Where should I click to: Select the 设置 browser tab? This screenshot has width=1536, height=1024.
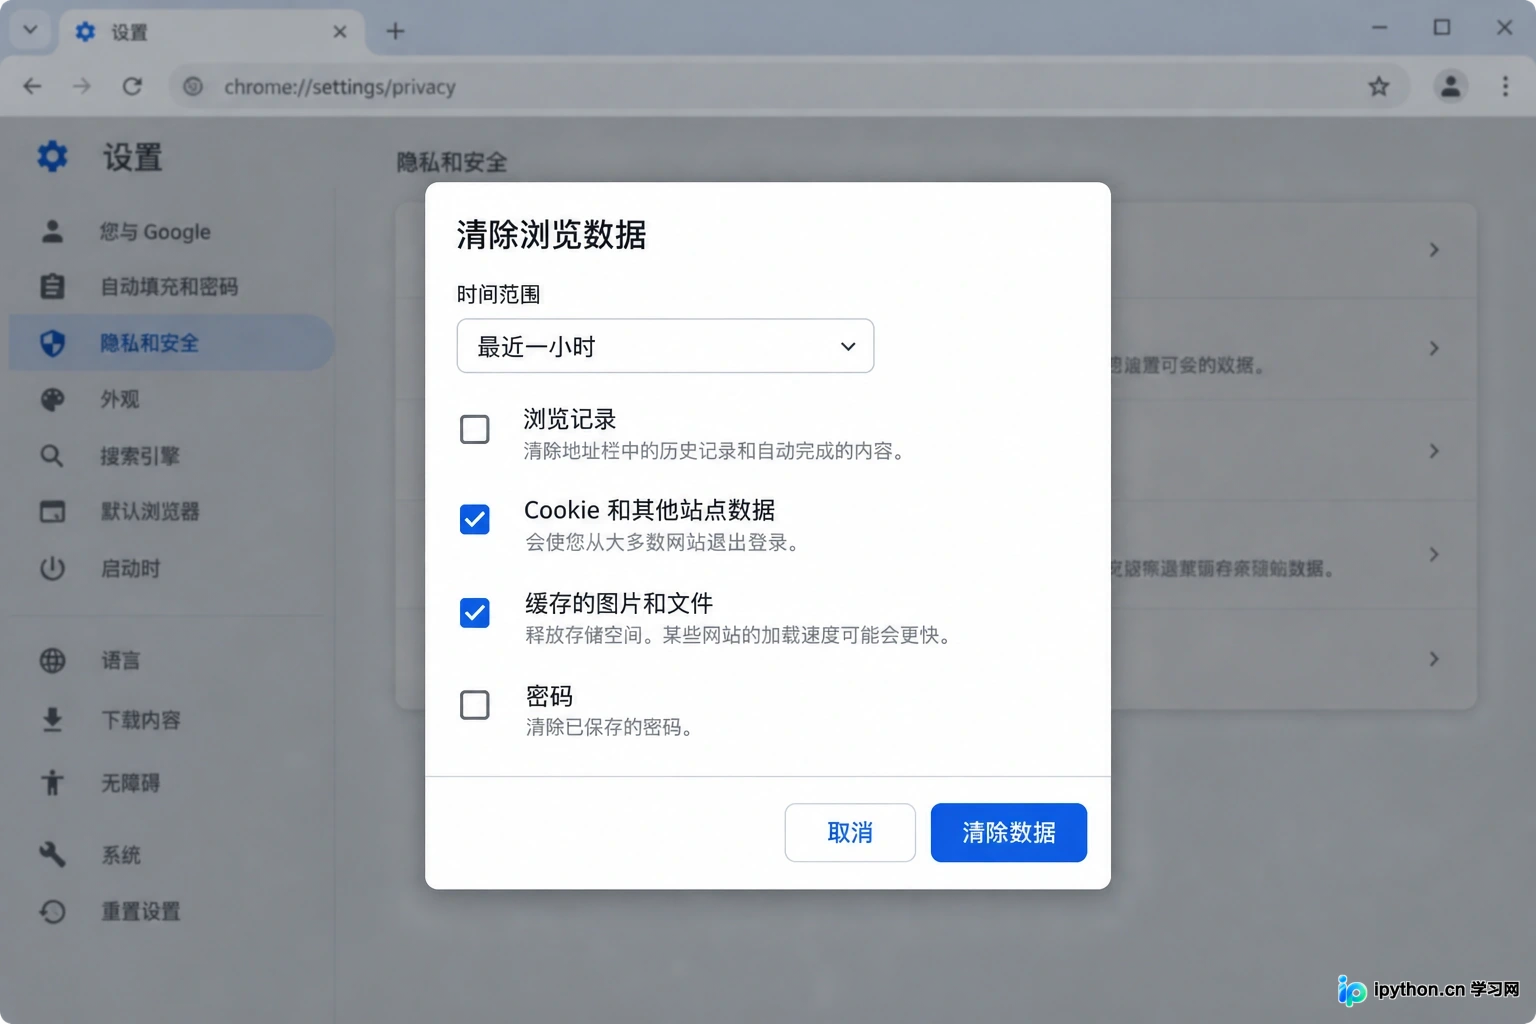(x=210, y=32)
